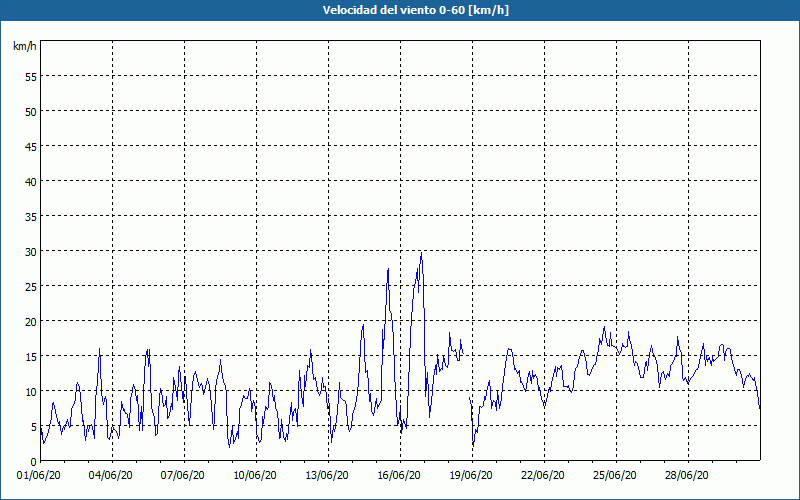Click the date label 28/06/20
The width and height of the screenshot is (800, 500).
(x=687, y=476)
